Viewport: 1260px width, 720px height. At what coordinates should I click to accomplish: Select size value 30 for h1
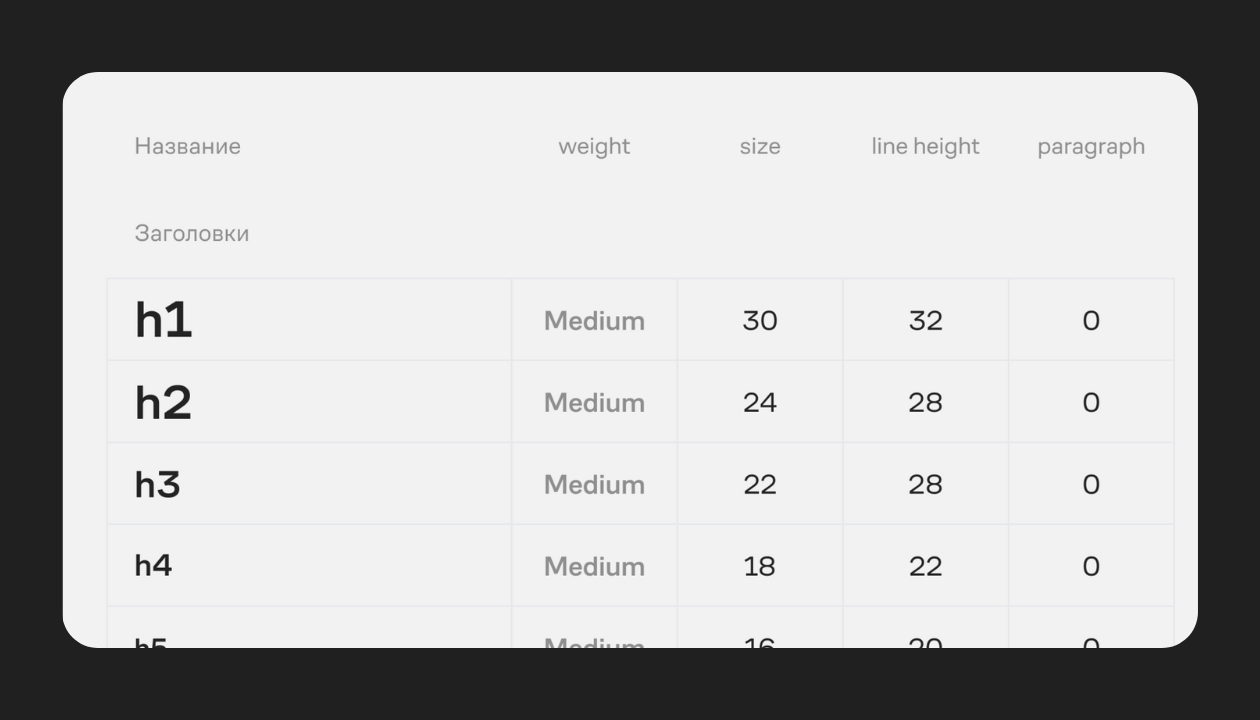click(x=760, y=321)
